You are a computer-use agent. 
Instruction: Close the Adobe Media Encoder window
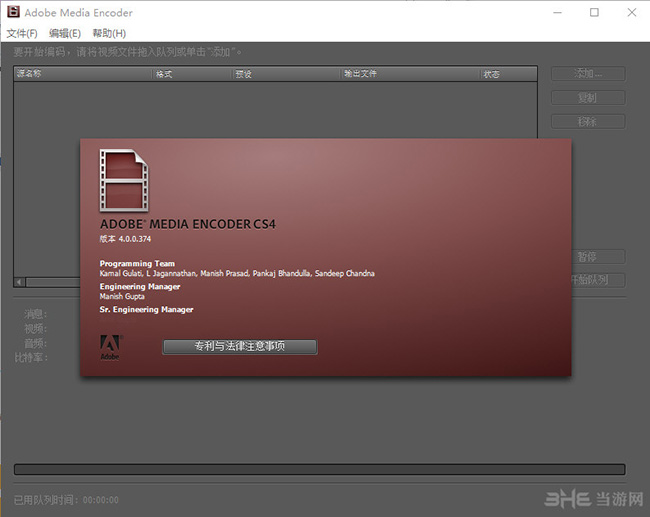tap(632, 12)
